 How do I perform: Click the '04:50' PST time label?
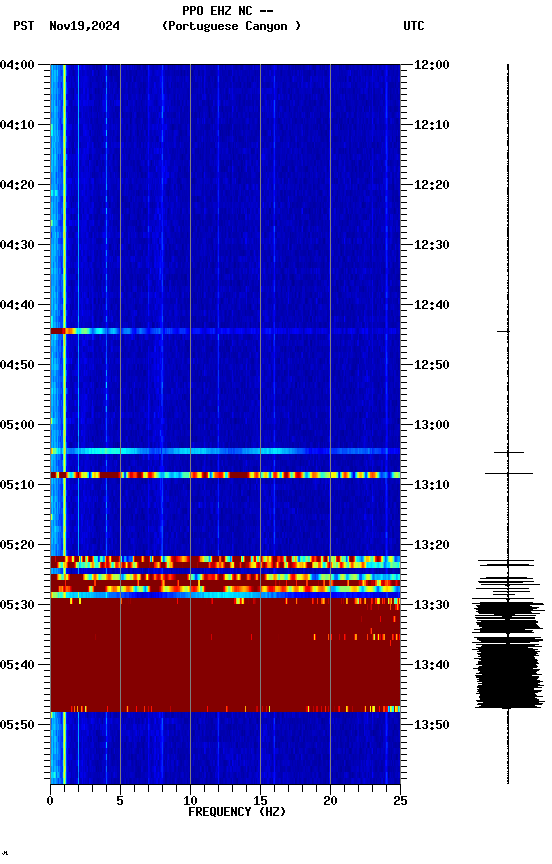[x=17, y=365]
